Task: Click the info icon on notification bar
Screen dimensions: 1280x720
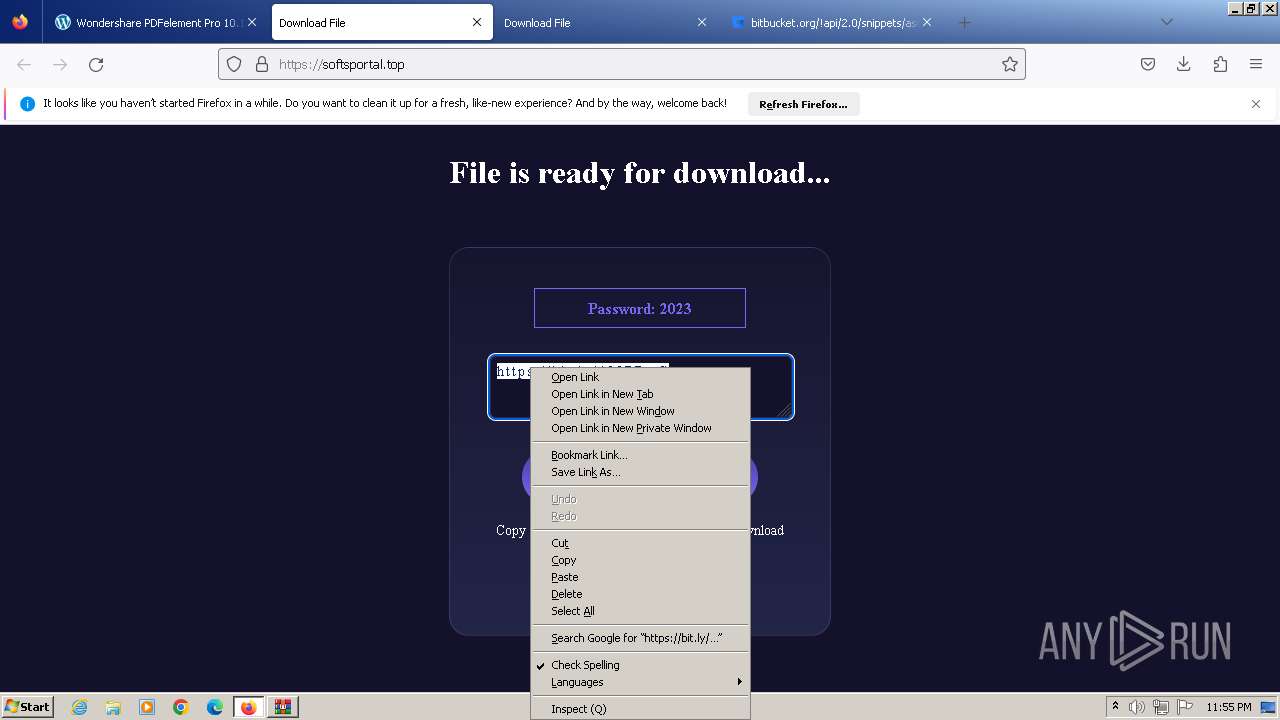Action: 27,104
